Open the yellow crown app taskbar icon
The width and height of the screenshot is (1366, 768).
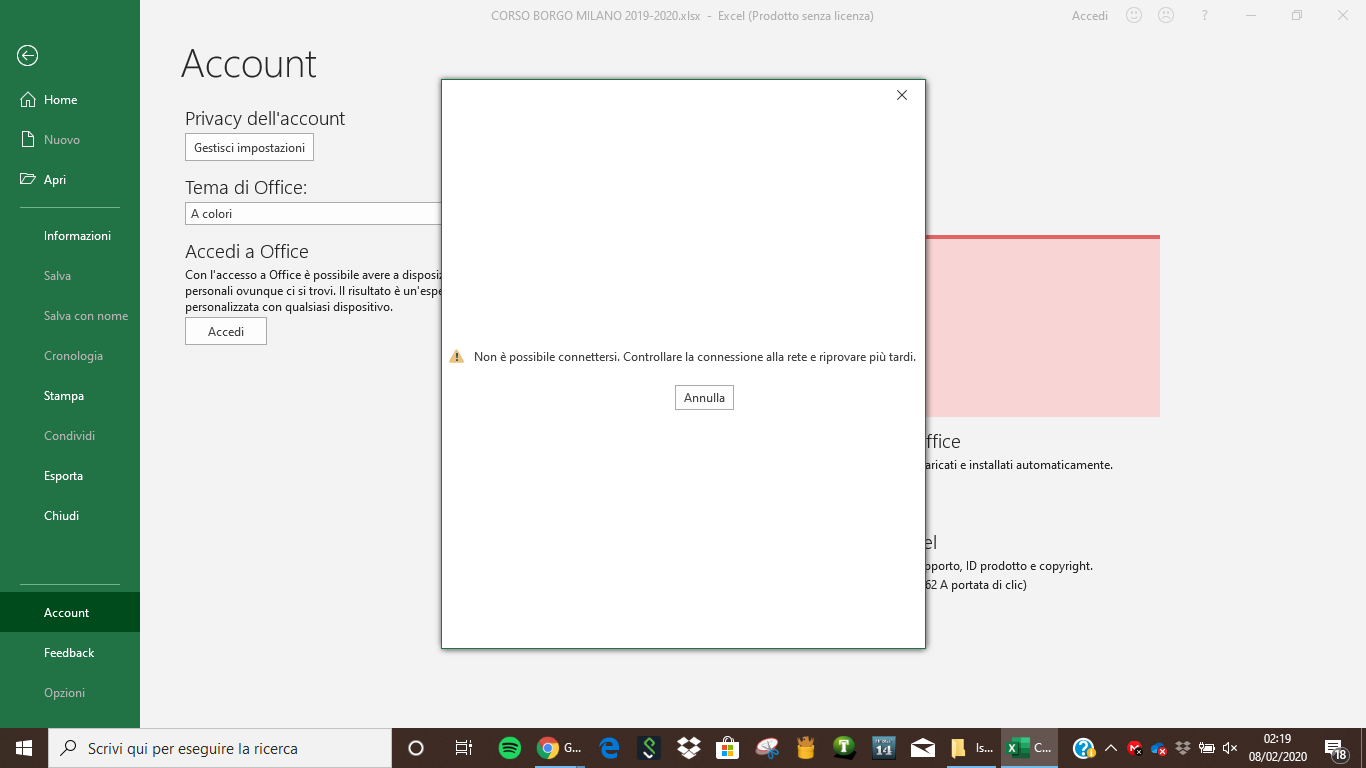(x=806, y=748)
